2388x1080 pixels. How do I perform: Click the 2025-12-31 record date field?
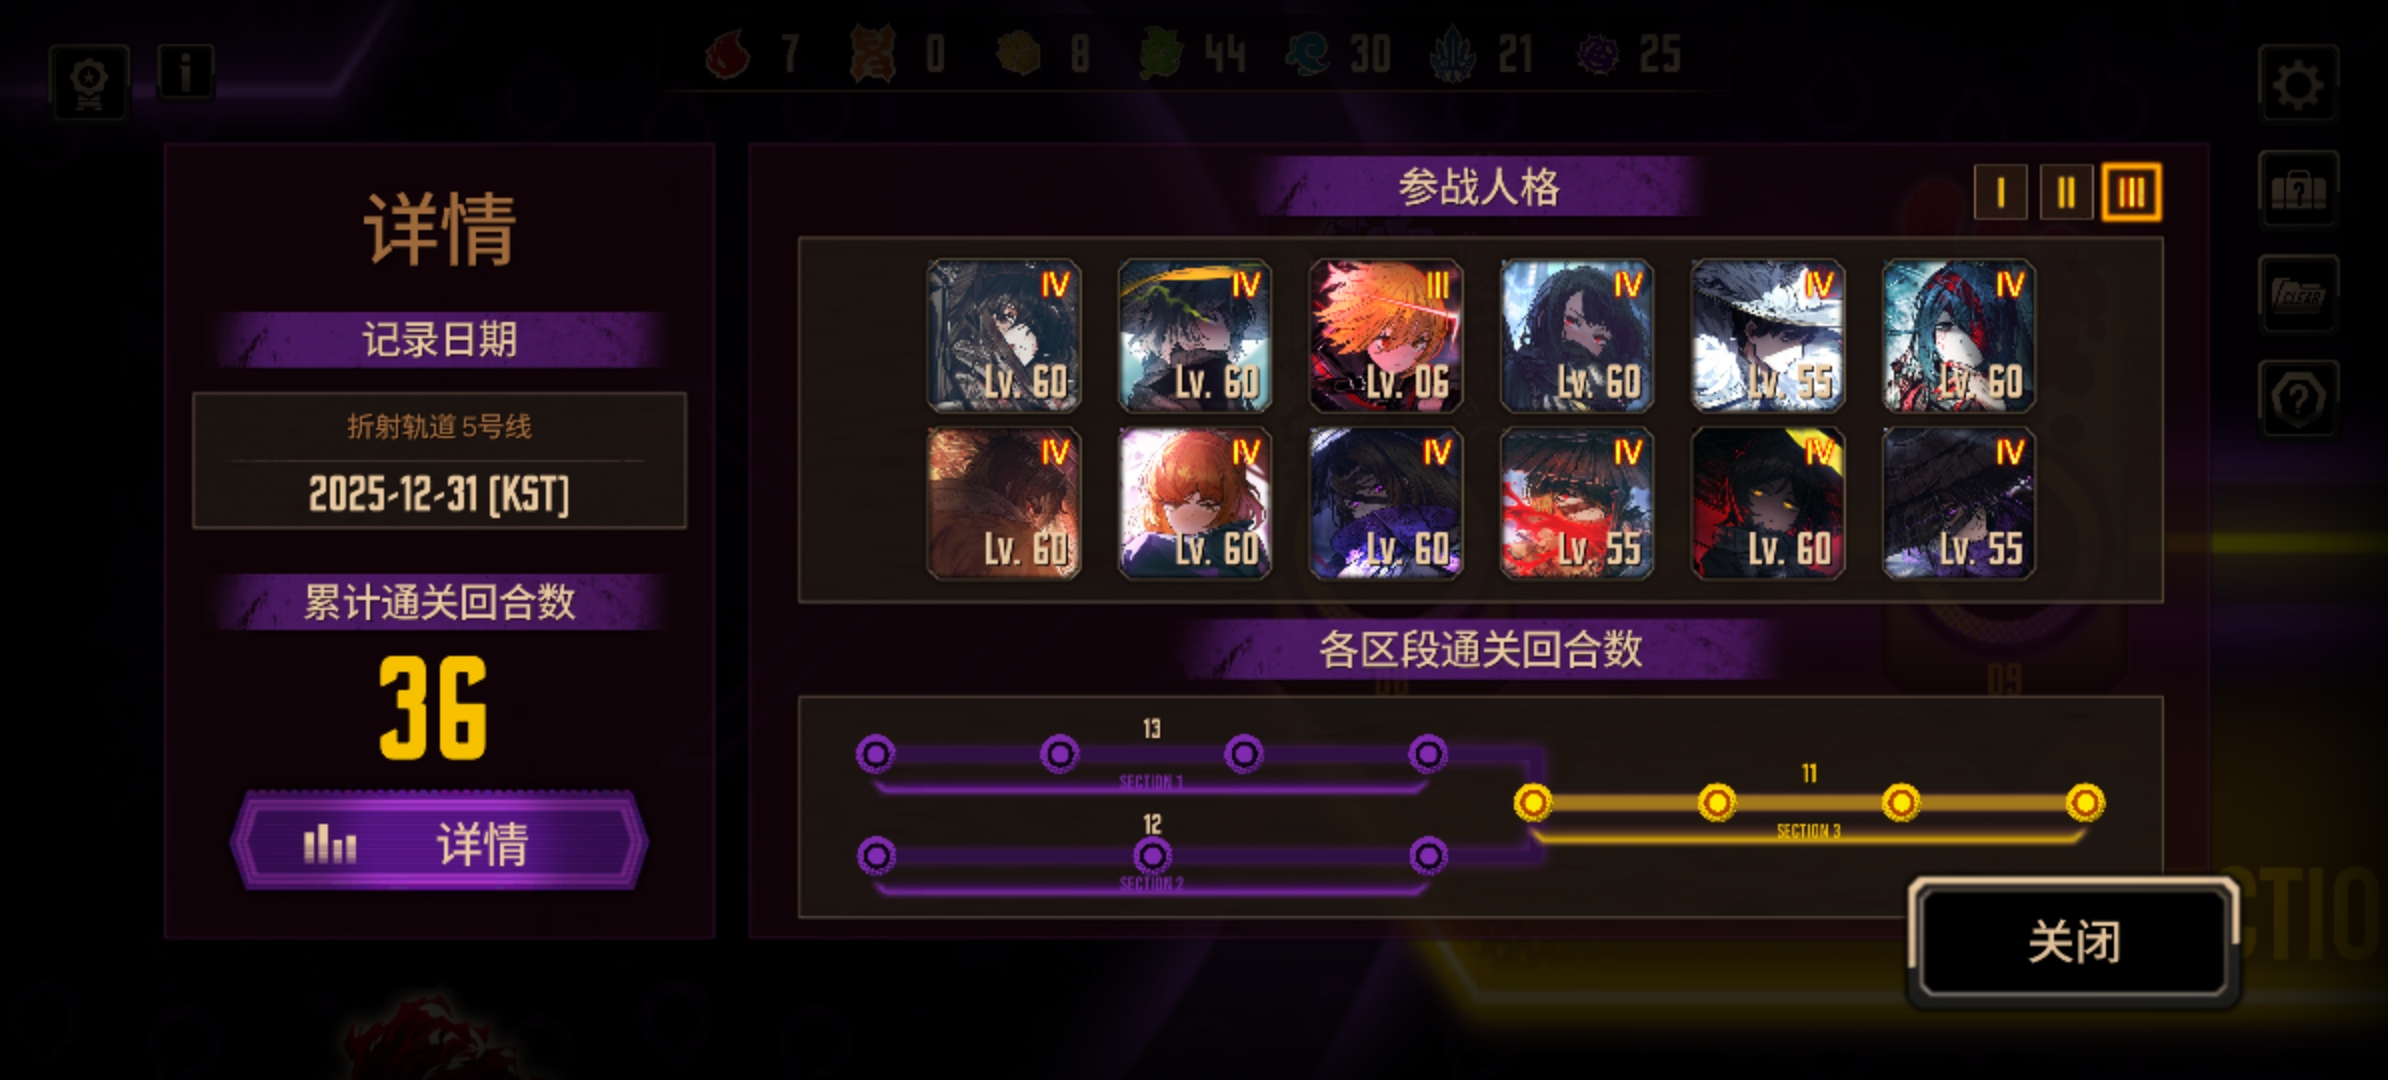439,461
